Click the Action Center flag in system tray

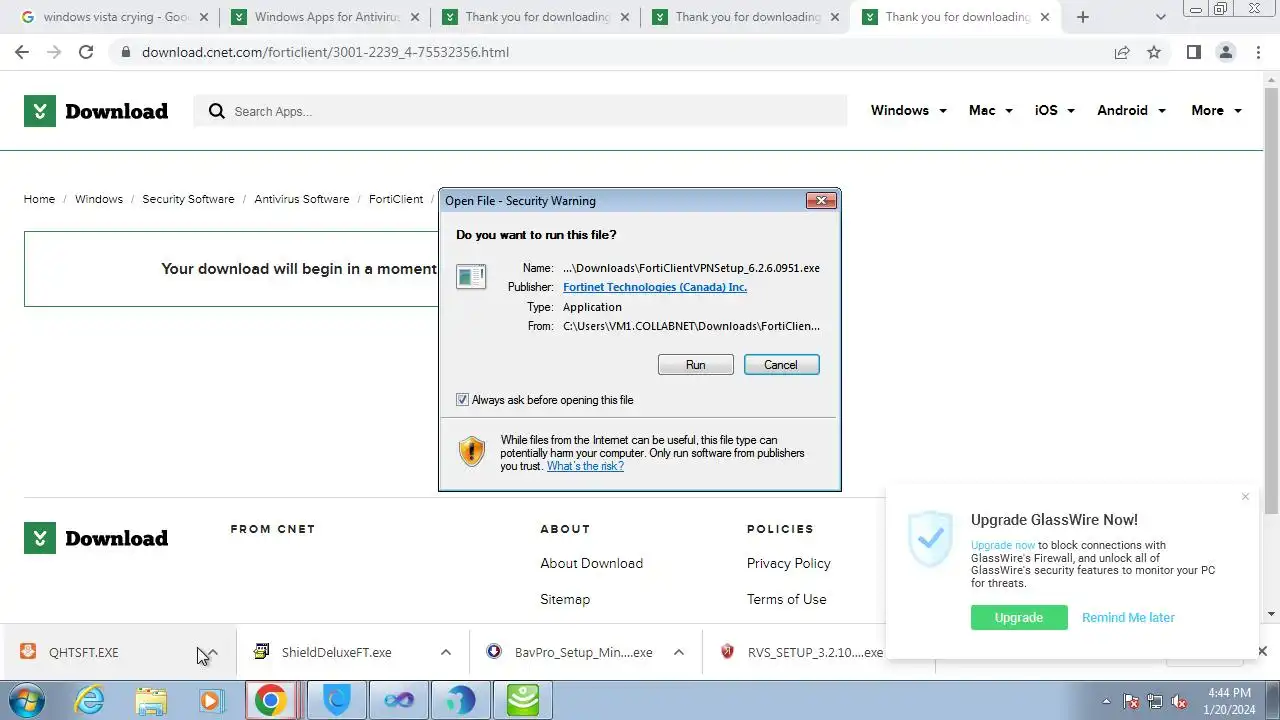[1132, 701]
